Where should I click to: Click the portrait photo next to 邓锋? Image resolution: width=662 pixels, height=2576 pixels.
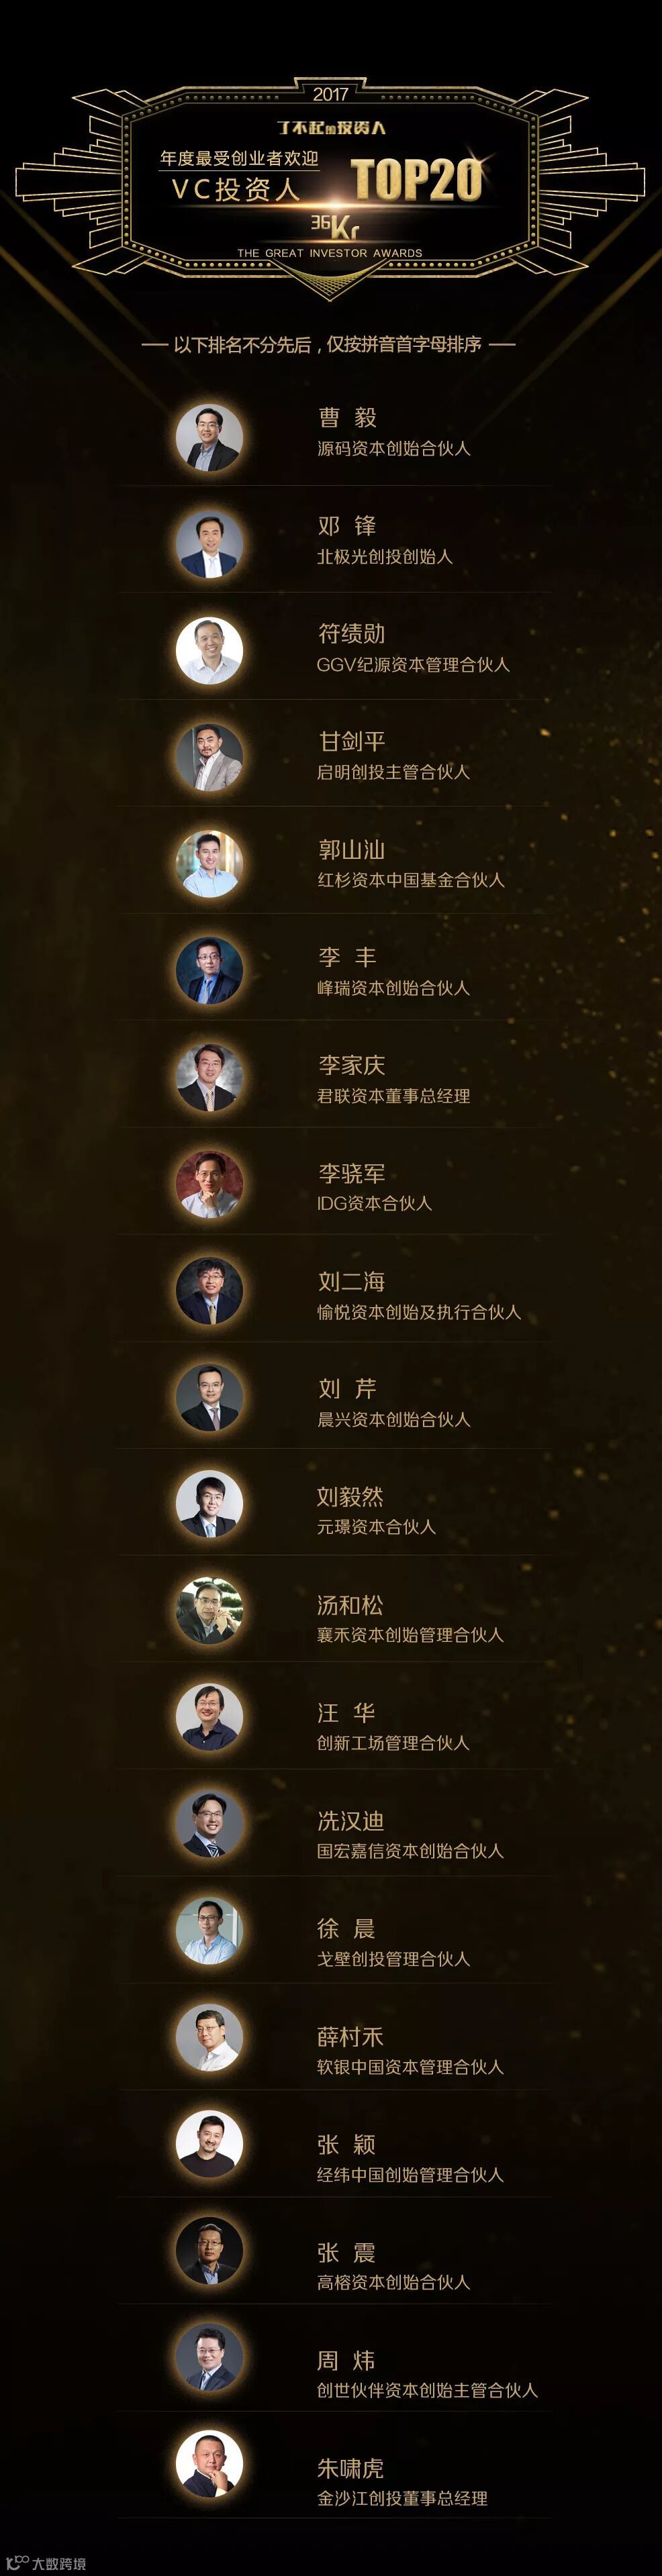click(x=209, y=544)
